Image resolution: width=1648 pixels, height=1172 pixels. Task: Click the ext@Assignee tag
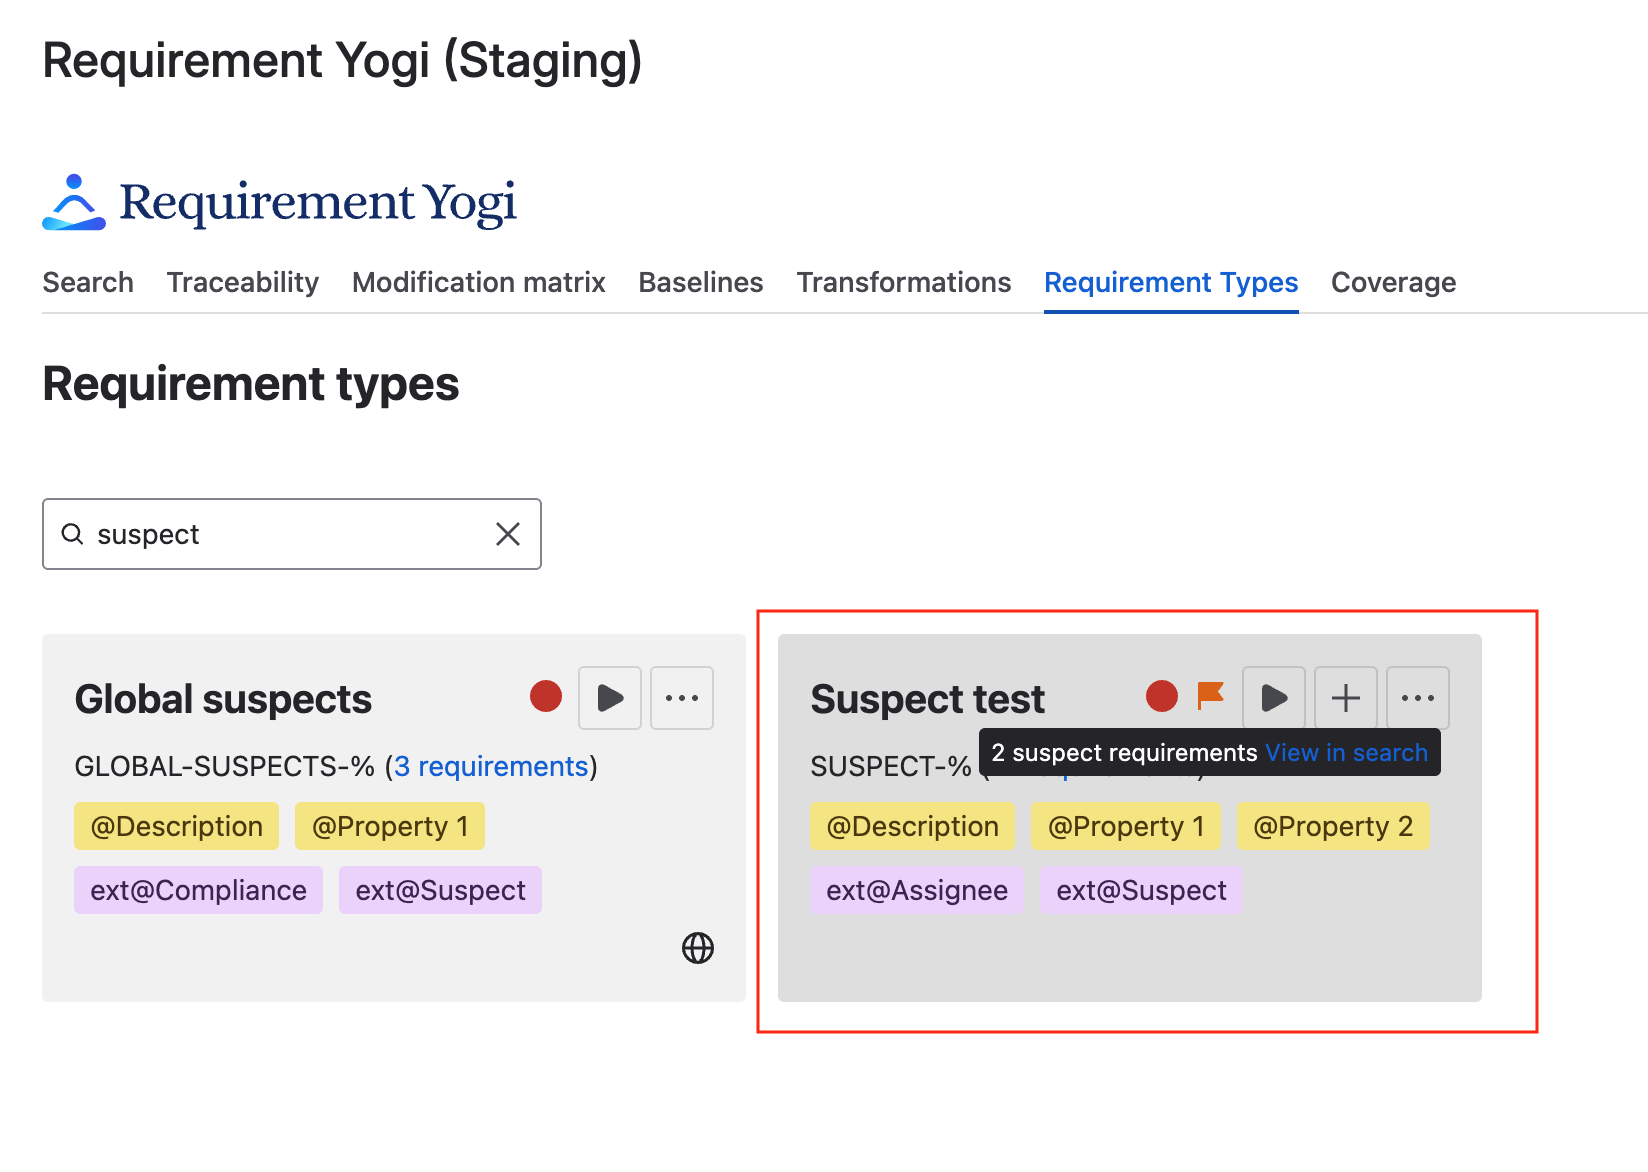tap(917, 890)
